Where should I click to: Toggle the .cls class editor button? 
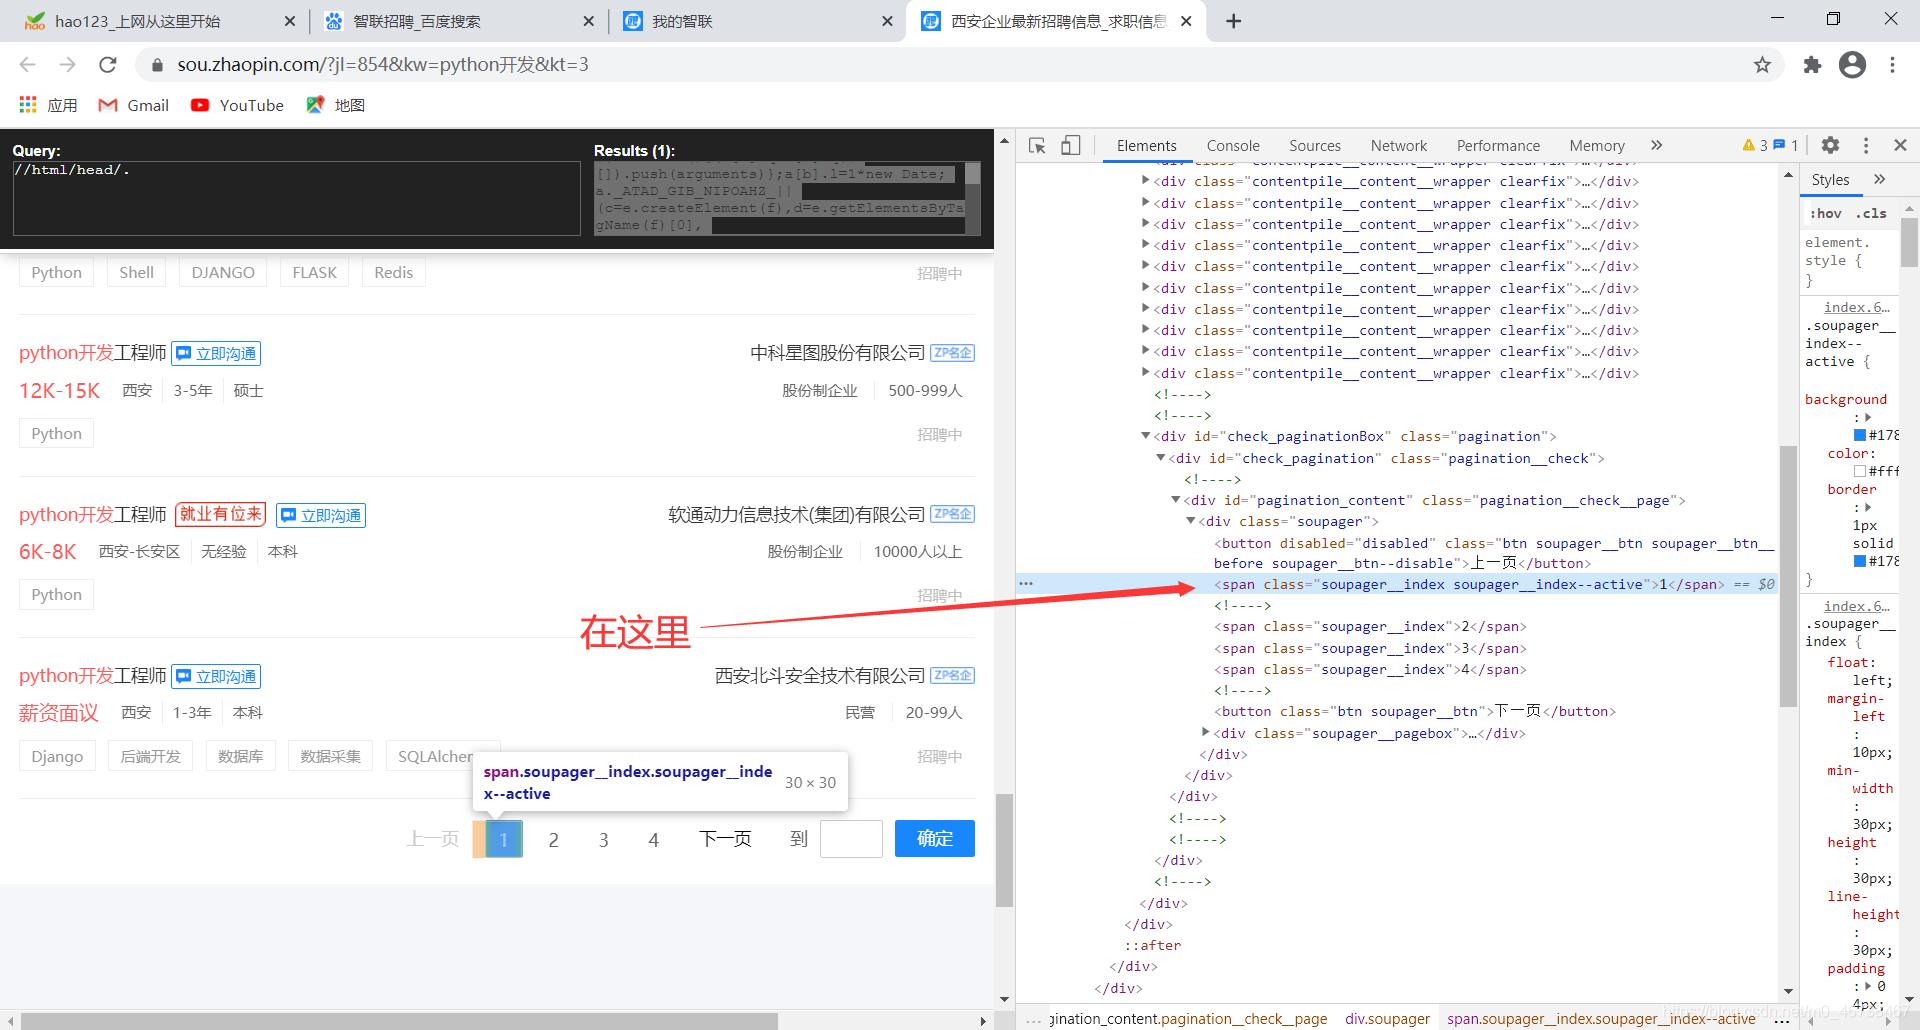[x=1871, y=213]
